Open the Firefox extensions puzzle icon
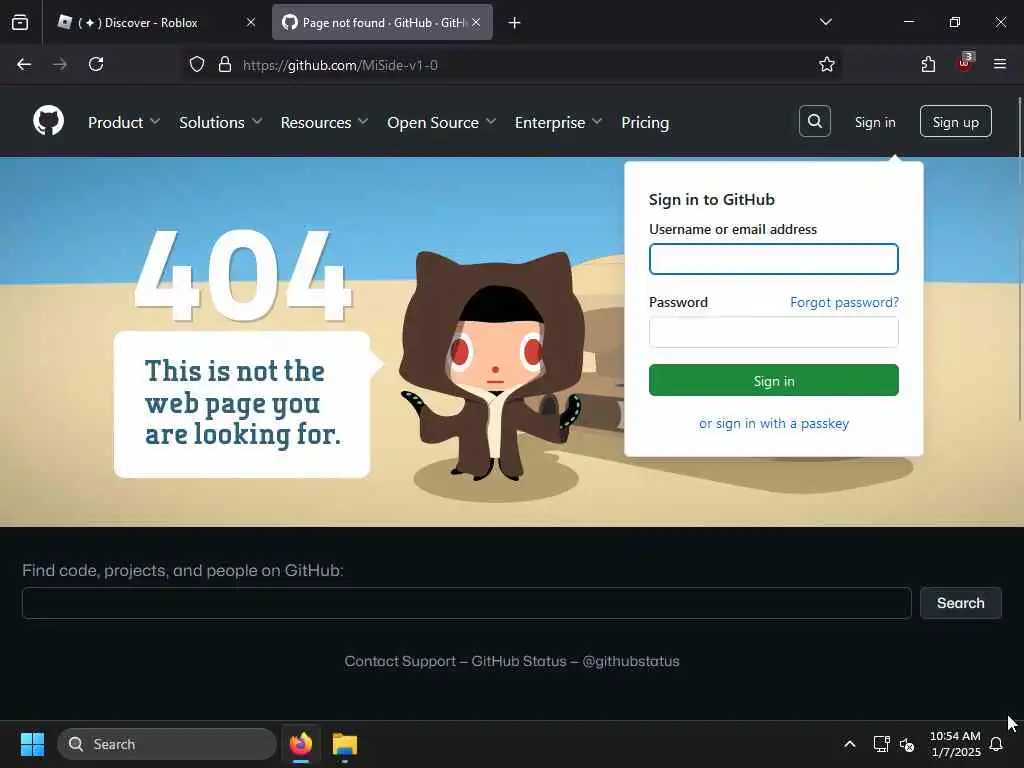The image size is (1024, 768). 928,64
